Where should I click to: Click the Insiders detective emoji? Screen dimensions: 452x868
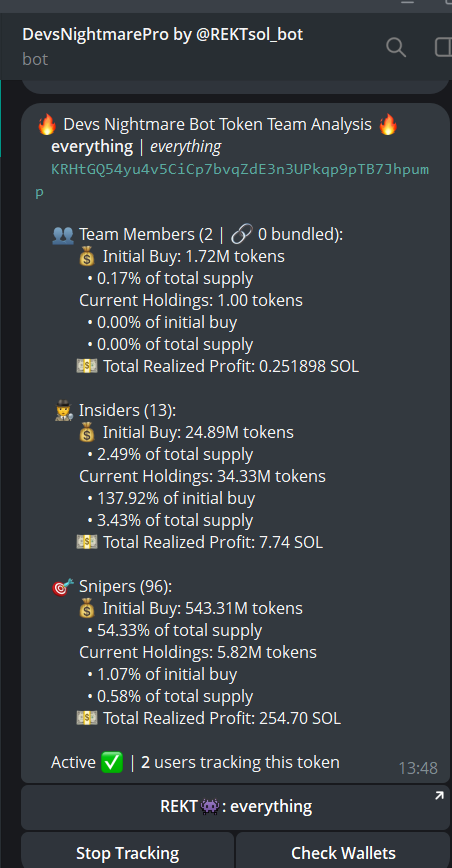coord(63,411)
